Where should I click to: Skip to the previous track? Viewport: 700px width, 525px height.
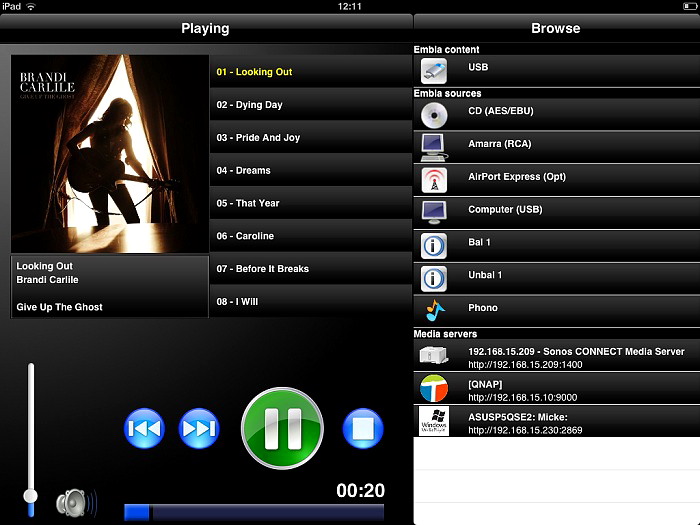[x=144, y=428]
